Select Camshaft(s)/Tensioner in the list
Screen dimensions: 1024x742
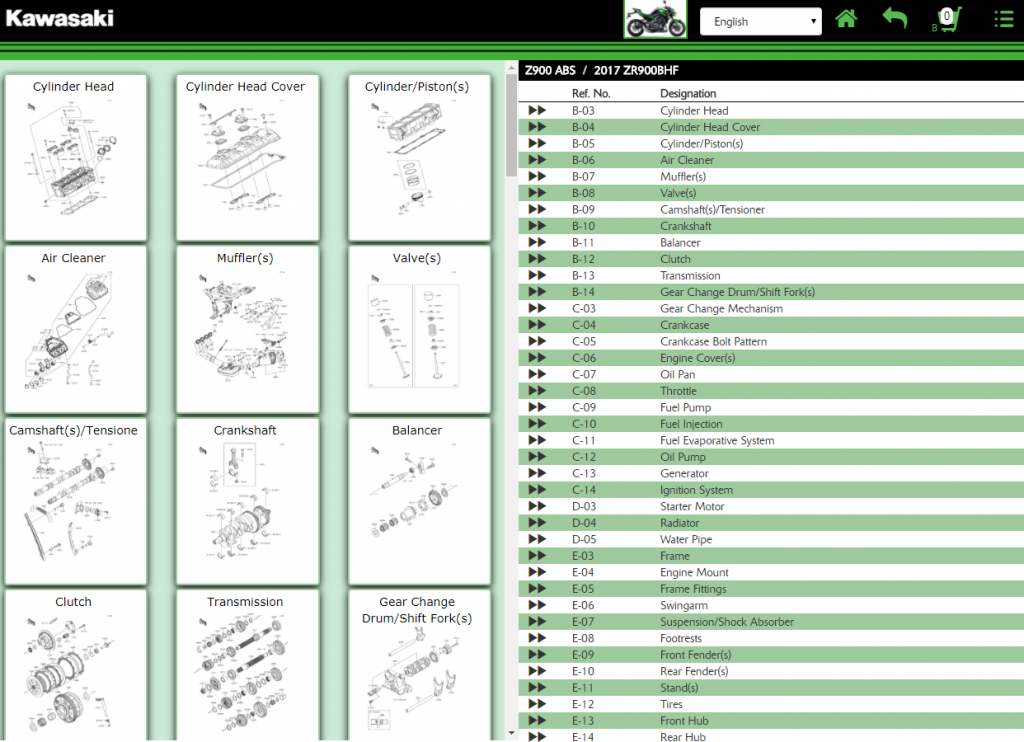tap(712, 210)
